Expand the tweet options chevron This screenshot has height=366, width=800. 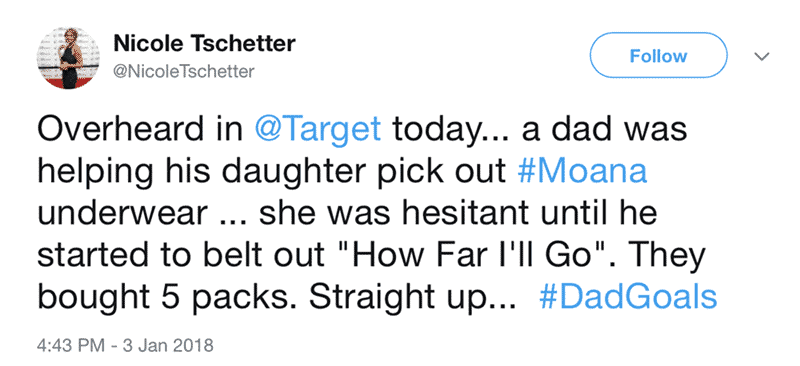(x=762, y=56)
